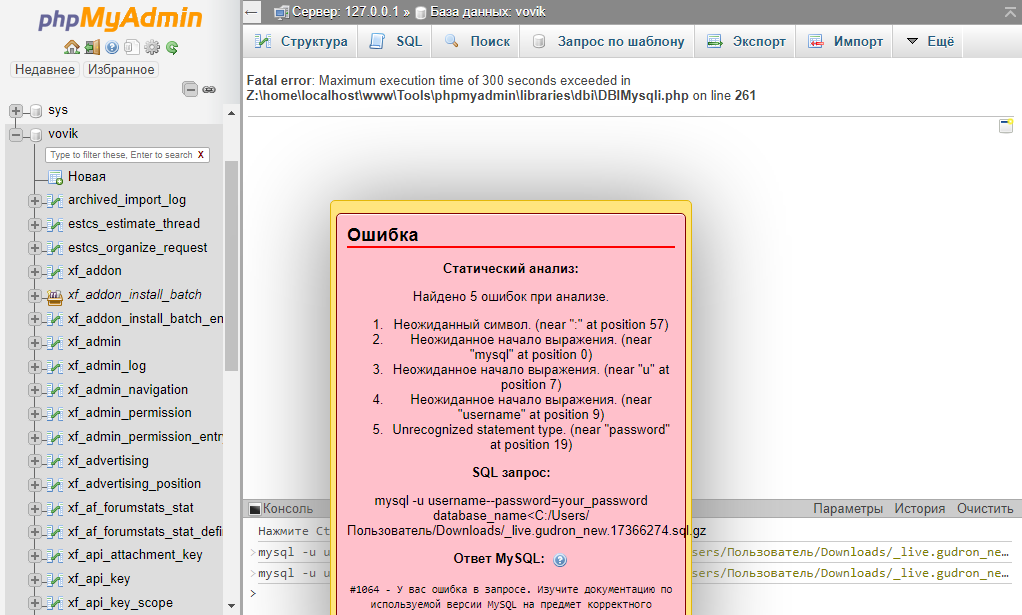Expand the sys database node
The height and width of the screenshot is (615, 1022).
(16, 111)
